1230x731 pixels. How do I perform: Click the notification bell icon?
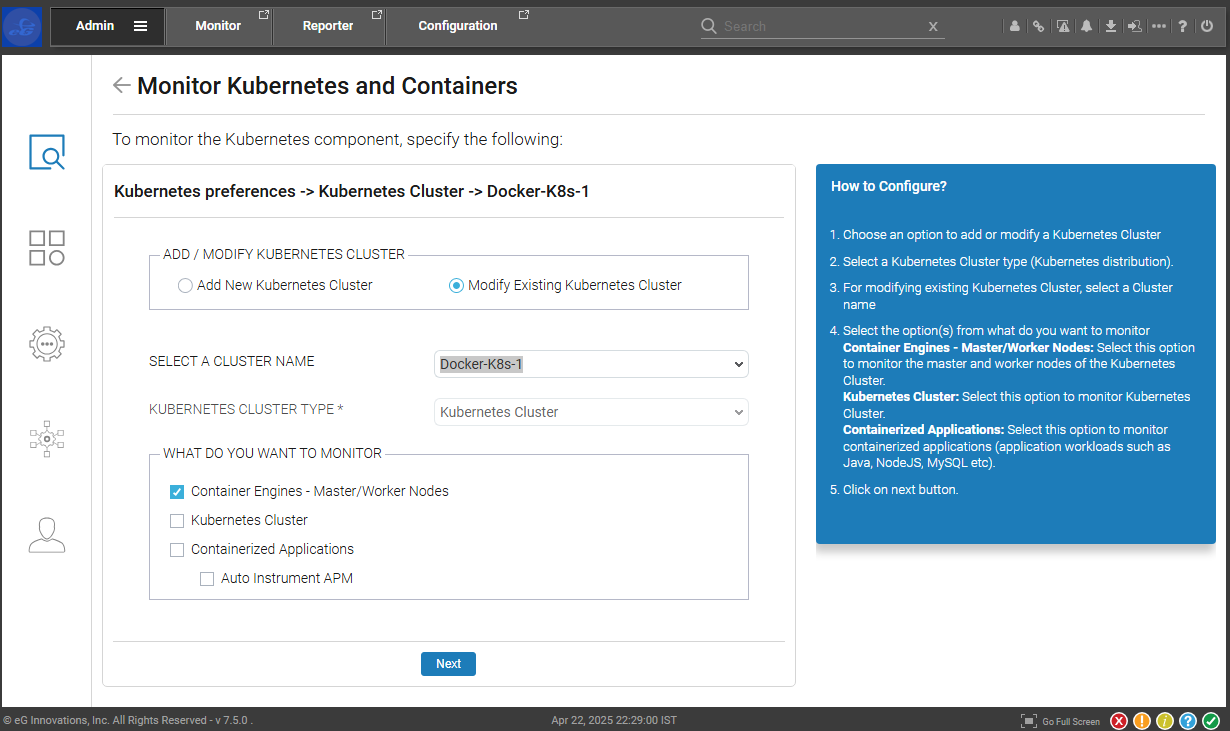[1086, 27]
